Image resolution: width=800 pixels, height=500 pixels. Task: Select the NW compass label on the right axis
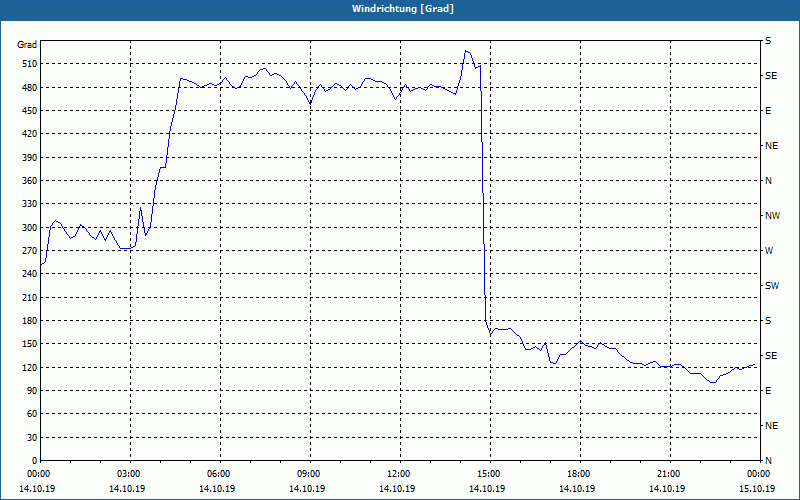pyautogui.click(x=772, y=216)
